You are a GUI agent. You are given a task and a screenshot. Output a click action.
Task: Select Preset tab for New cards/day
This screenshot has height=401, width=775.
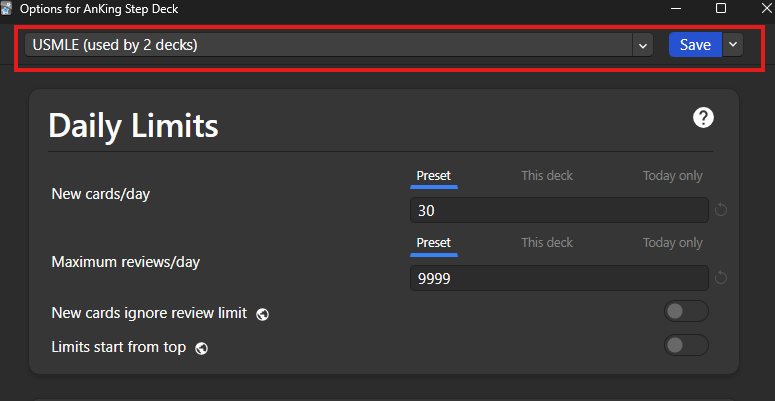point(434,176)
